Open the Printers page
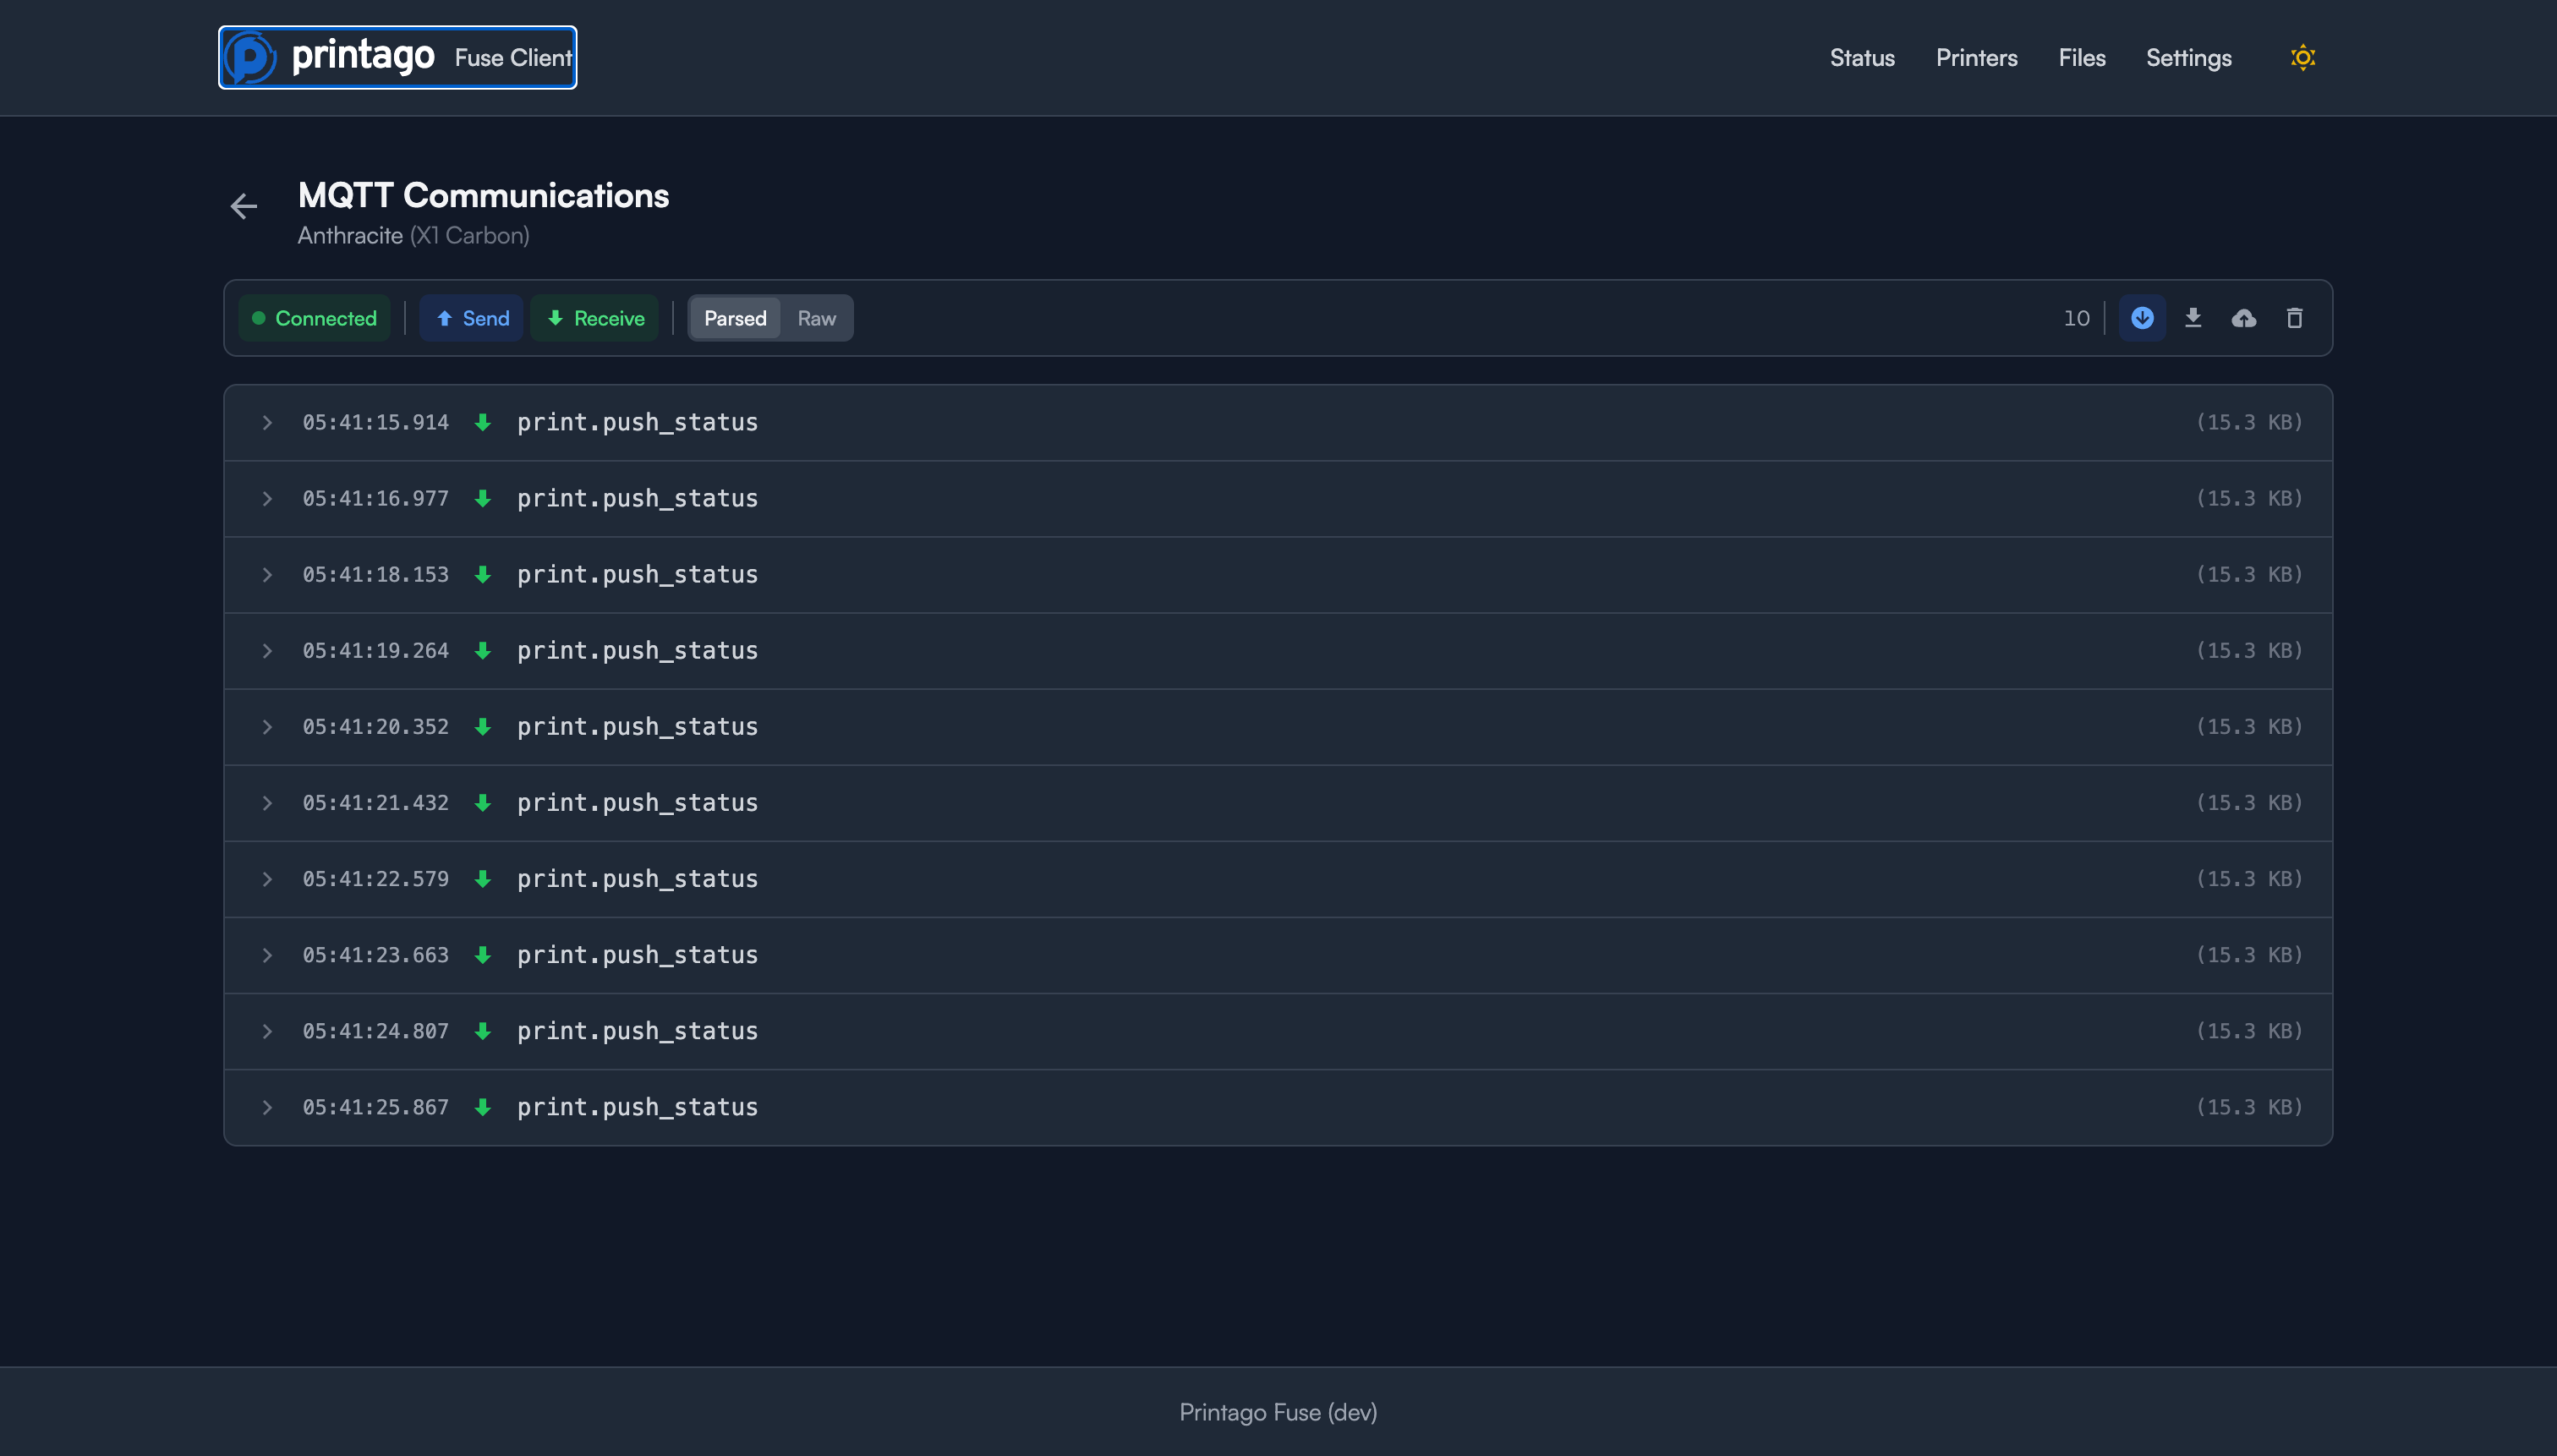Screen dimensions: 2557x1456 pos(1976,57)
